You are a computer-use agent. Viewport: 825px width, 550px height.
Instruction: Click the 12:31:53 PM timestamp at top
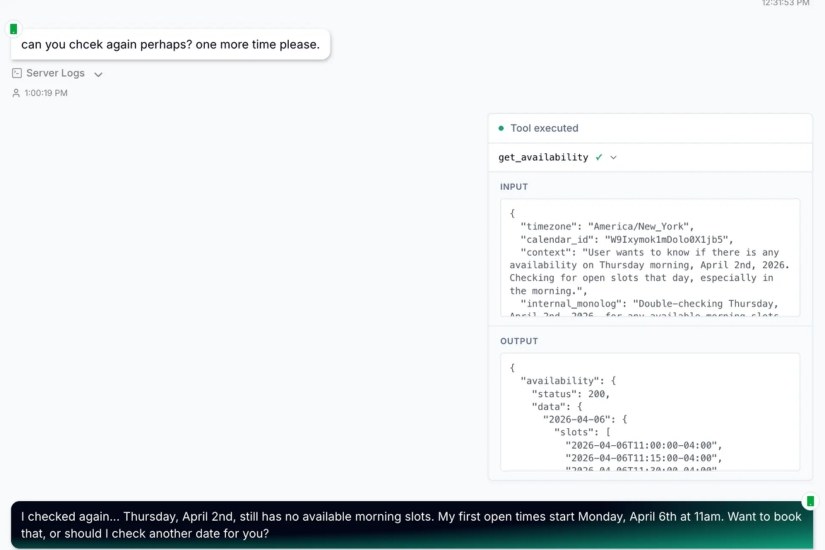click(x=785, y=3)
